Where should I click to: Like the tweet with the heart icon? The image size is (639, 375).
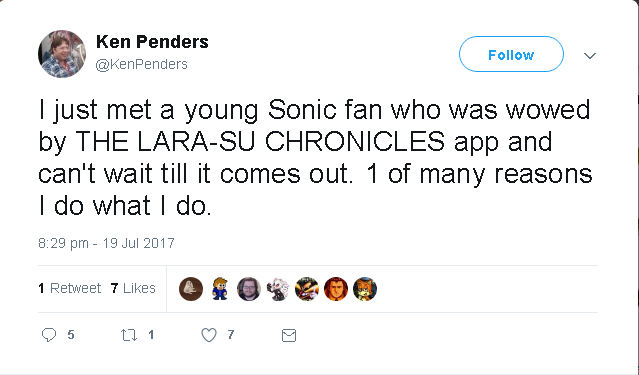click(209, 335)
